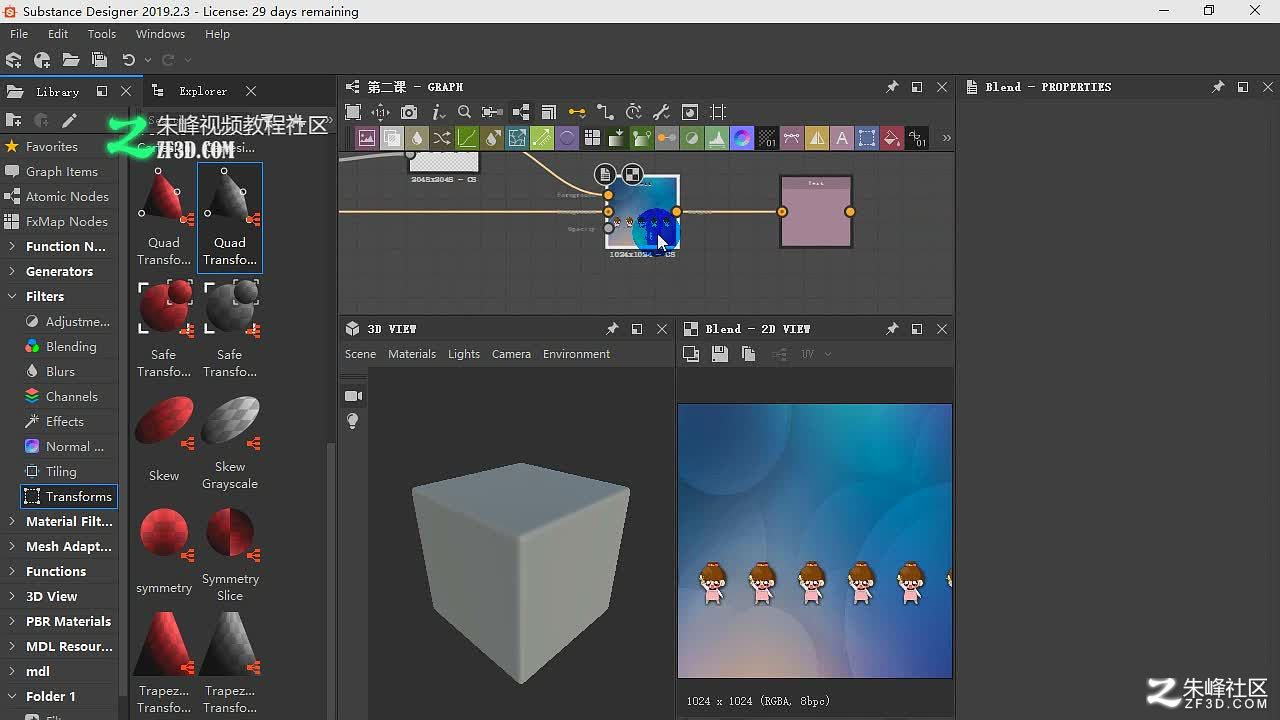Viewport: 1280px width, 720px height.
Task: Open the Edit menu
Action: [x=58, y=34]
